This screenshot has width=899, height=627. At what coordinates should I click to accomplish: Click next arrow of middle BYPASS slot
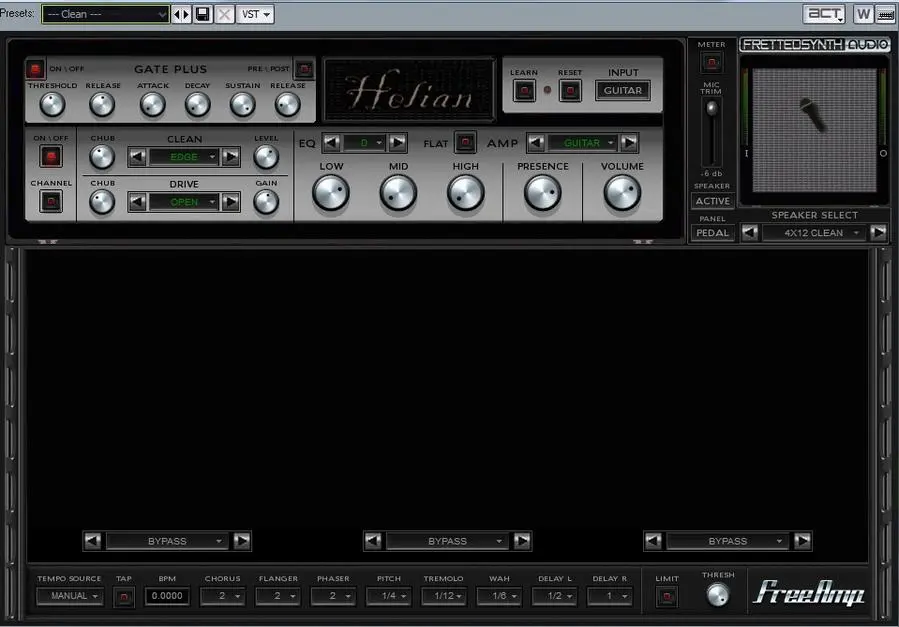click(x=522, y=540)
